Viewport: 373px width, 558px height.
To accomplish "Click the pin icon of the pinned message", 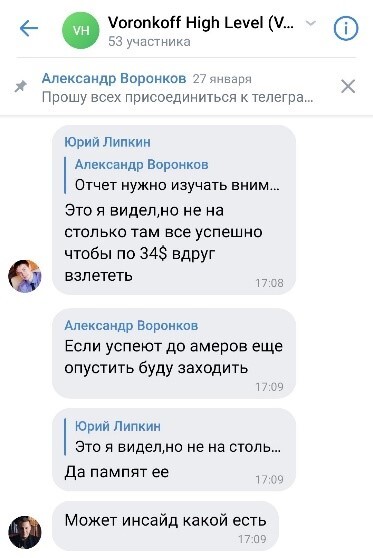I will click(21, 86).
